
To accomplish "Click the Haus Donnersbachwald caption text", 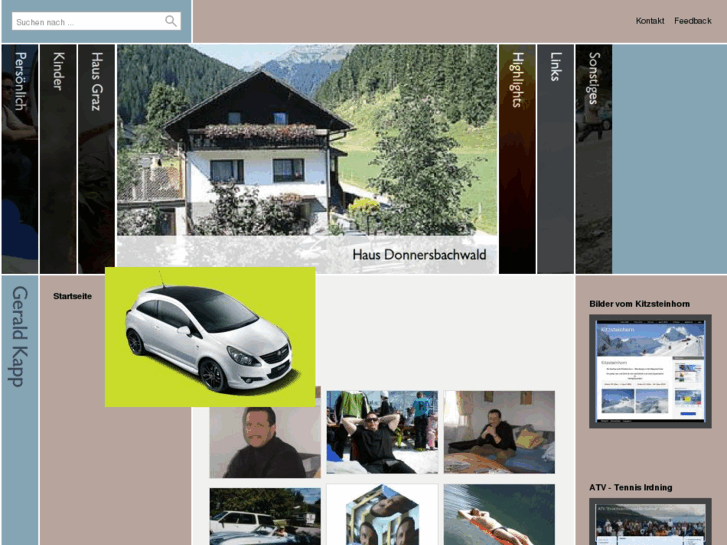I will coord(419,255).
